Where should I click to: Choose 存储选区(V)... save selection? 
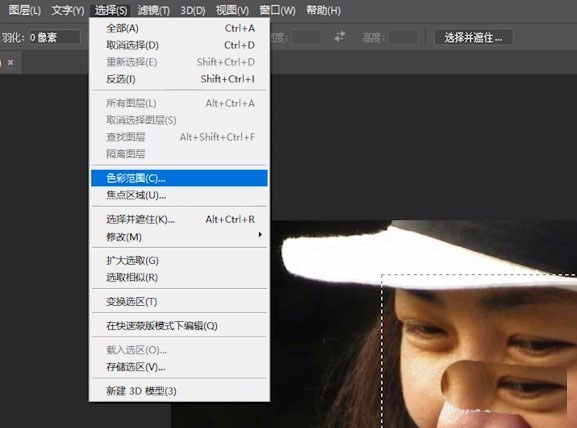[x=179, y=367]
